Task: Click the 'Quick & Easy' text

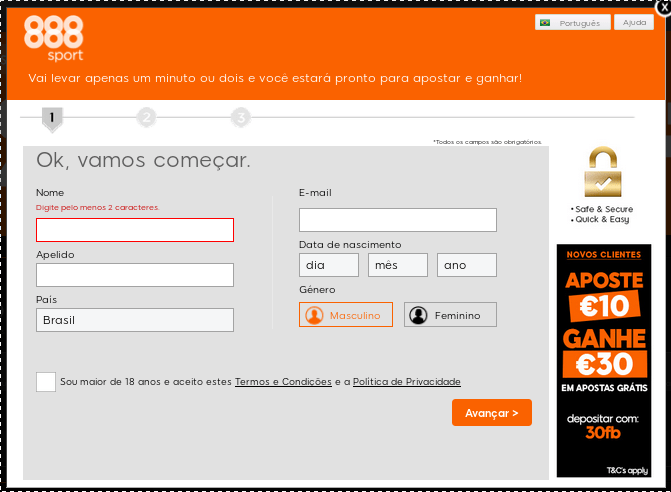Action: [602, 219]
